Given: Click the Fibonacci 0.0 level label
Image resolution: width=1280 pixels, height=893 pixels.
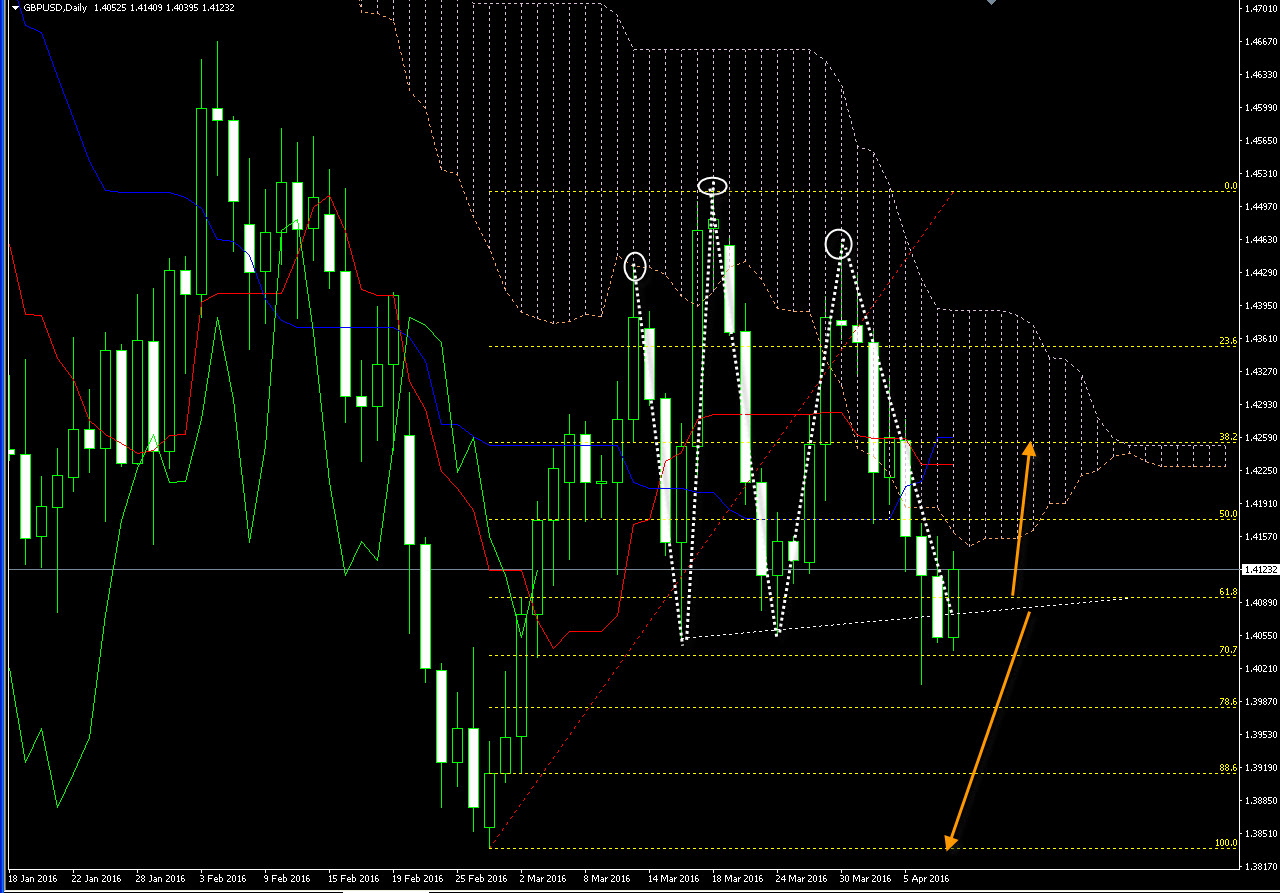Looking at the screenshot, I should 1230,186.
